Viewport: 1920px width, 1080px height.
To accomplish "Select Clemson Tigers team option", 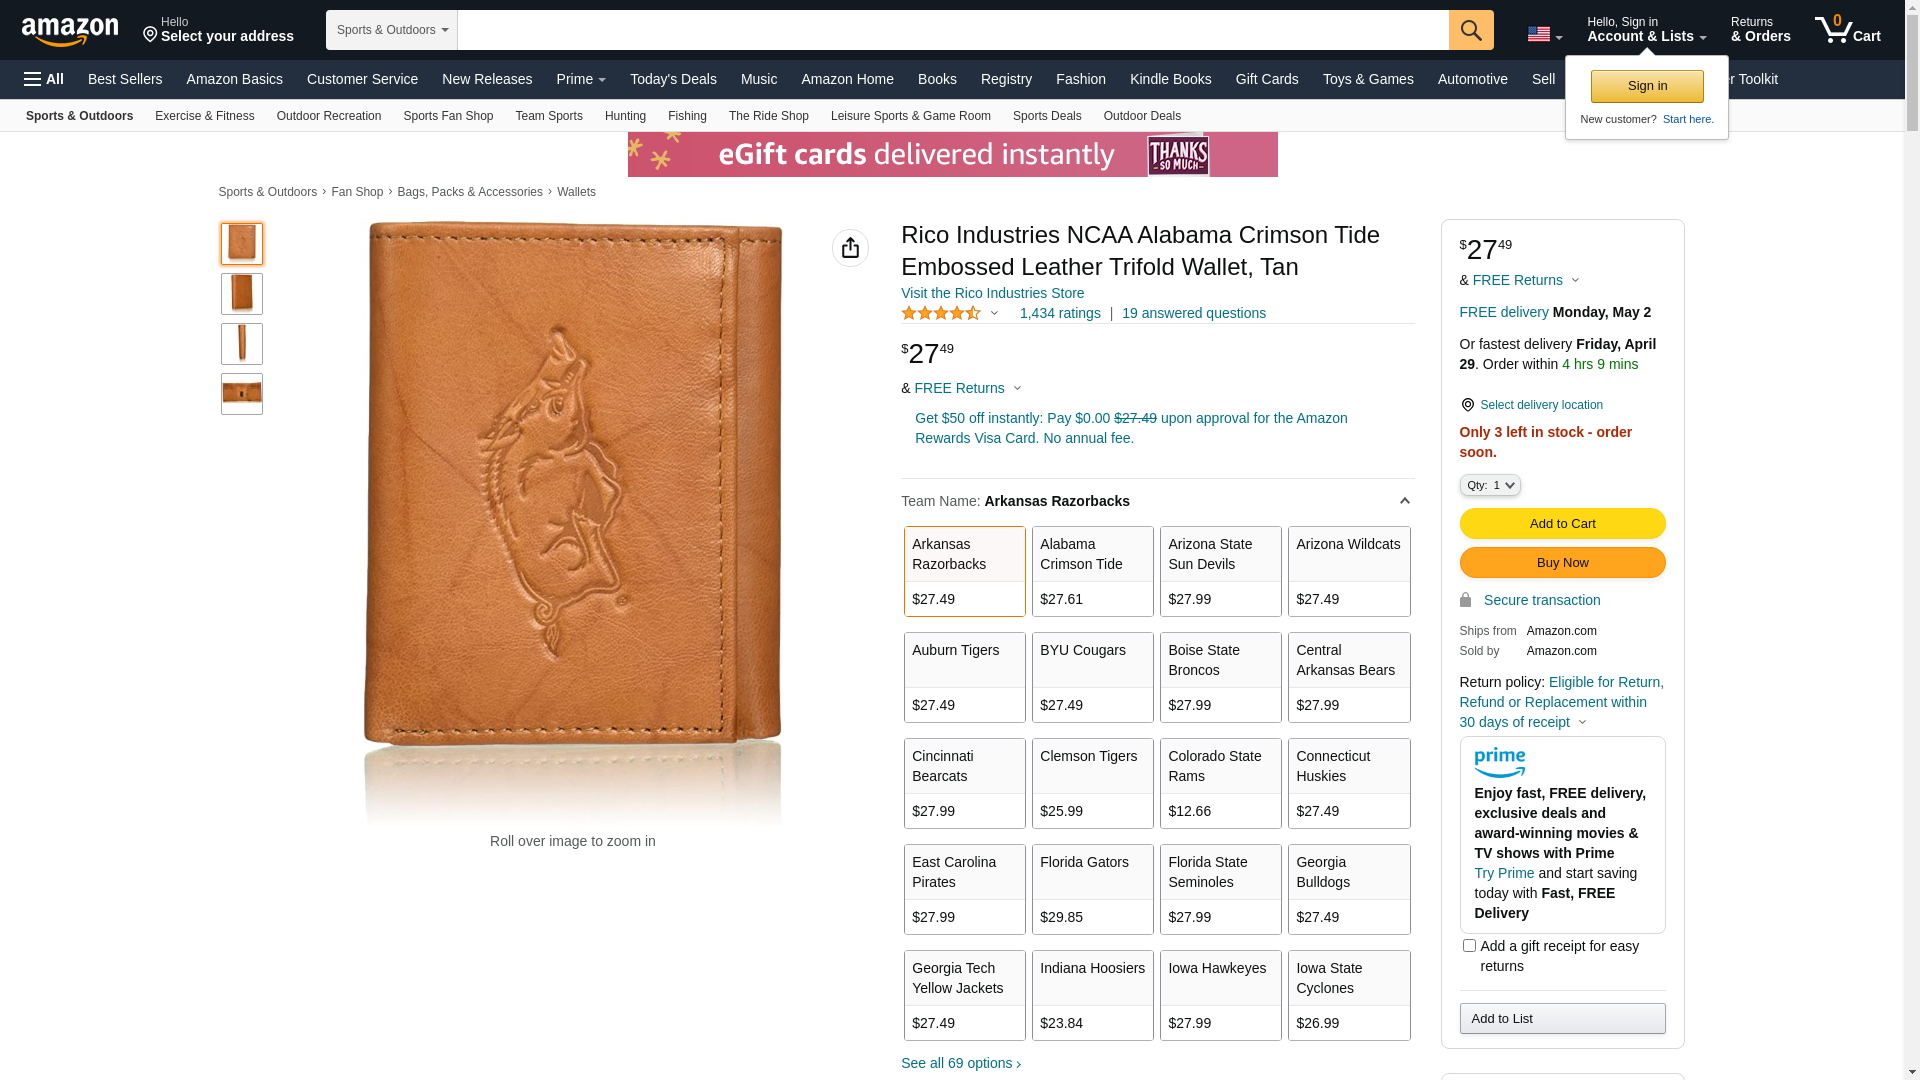I will (x=1092, y=783).
